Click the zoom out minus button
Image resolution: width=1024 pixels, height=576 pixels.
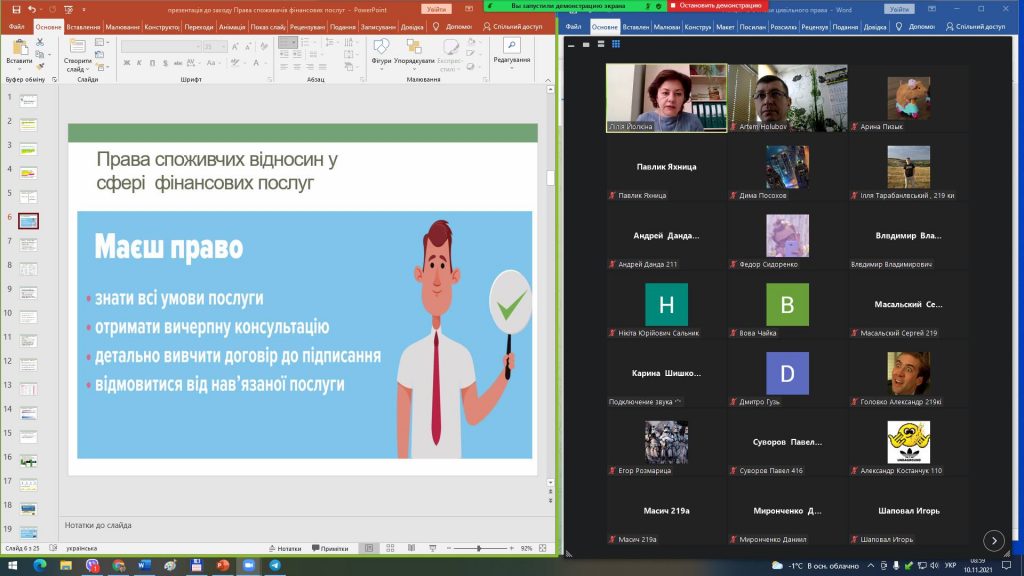pos(449,549)
